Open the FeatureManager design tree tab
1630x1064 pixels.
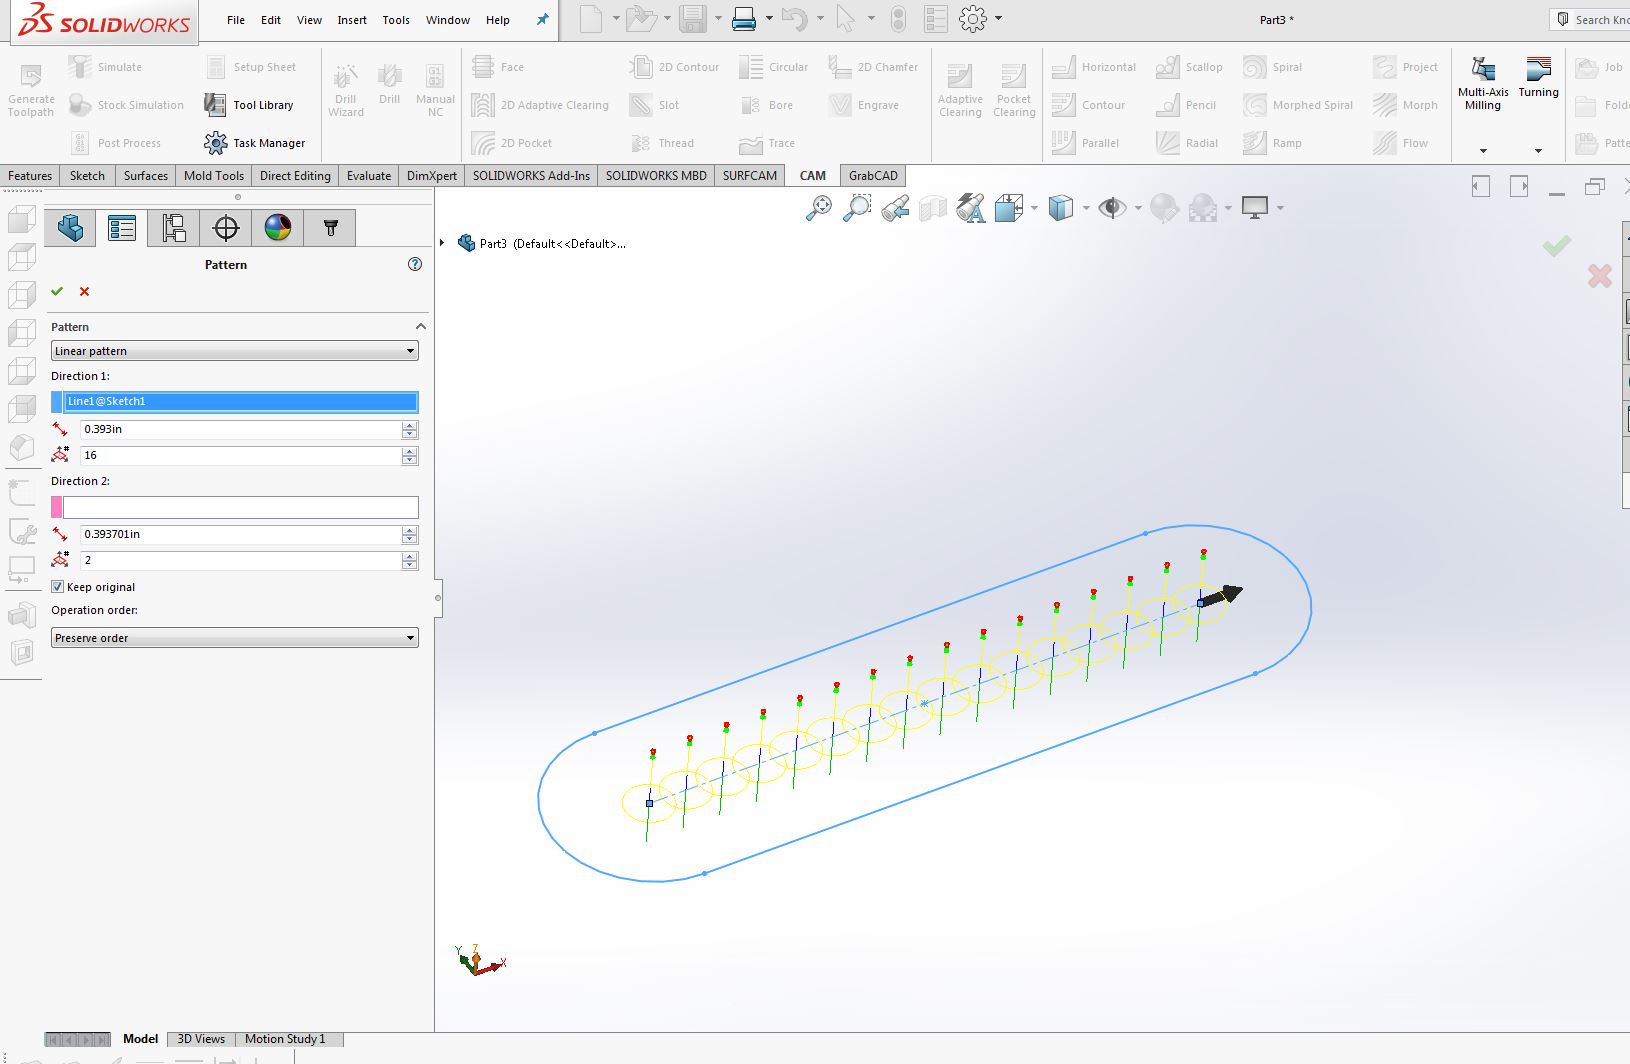point(70,228)
